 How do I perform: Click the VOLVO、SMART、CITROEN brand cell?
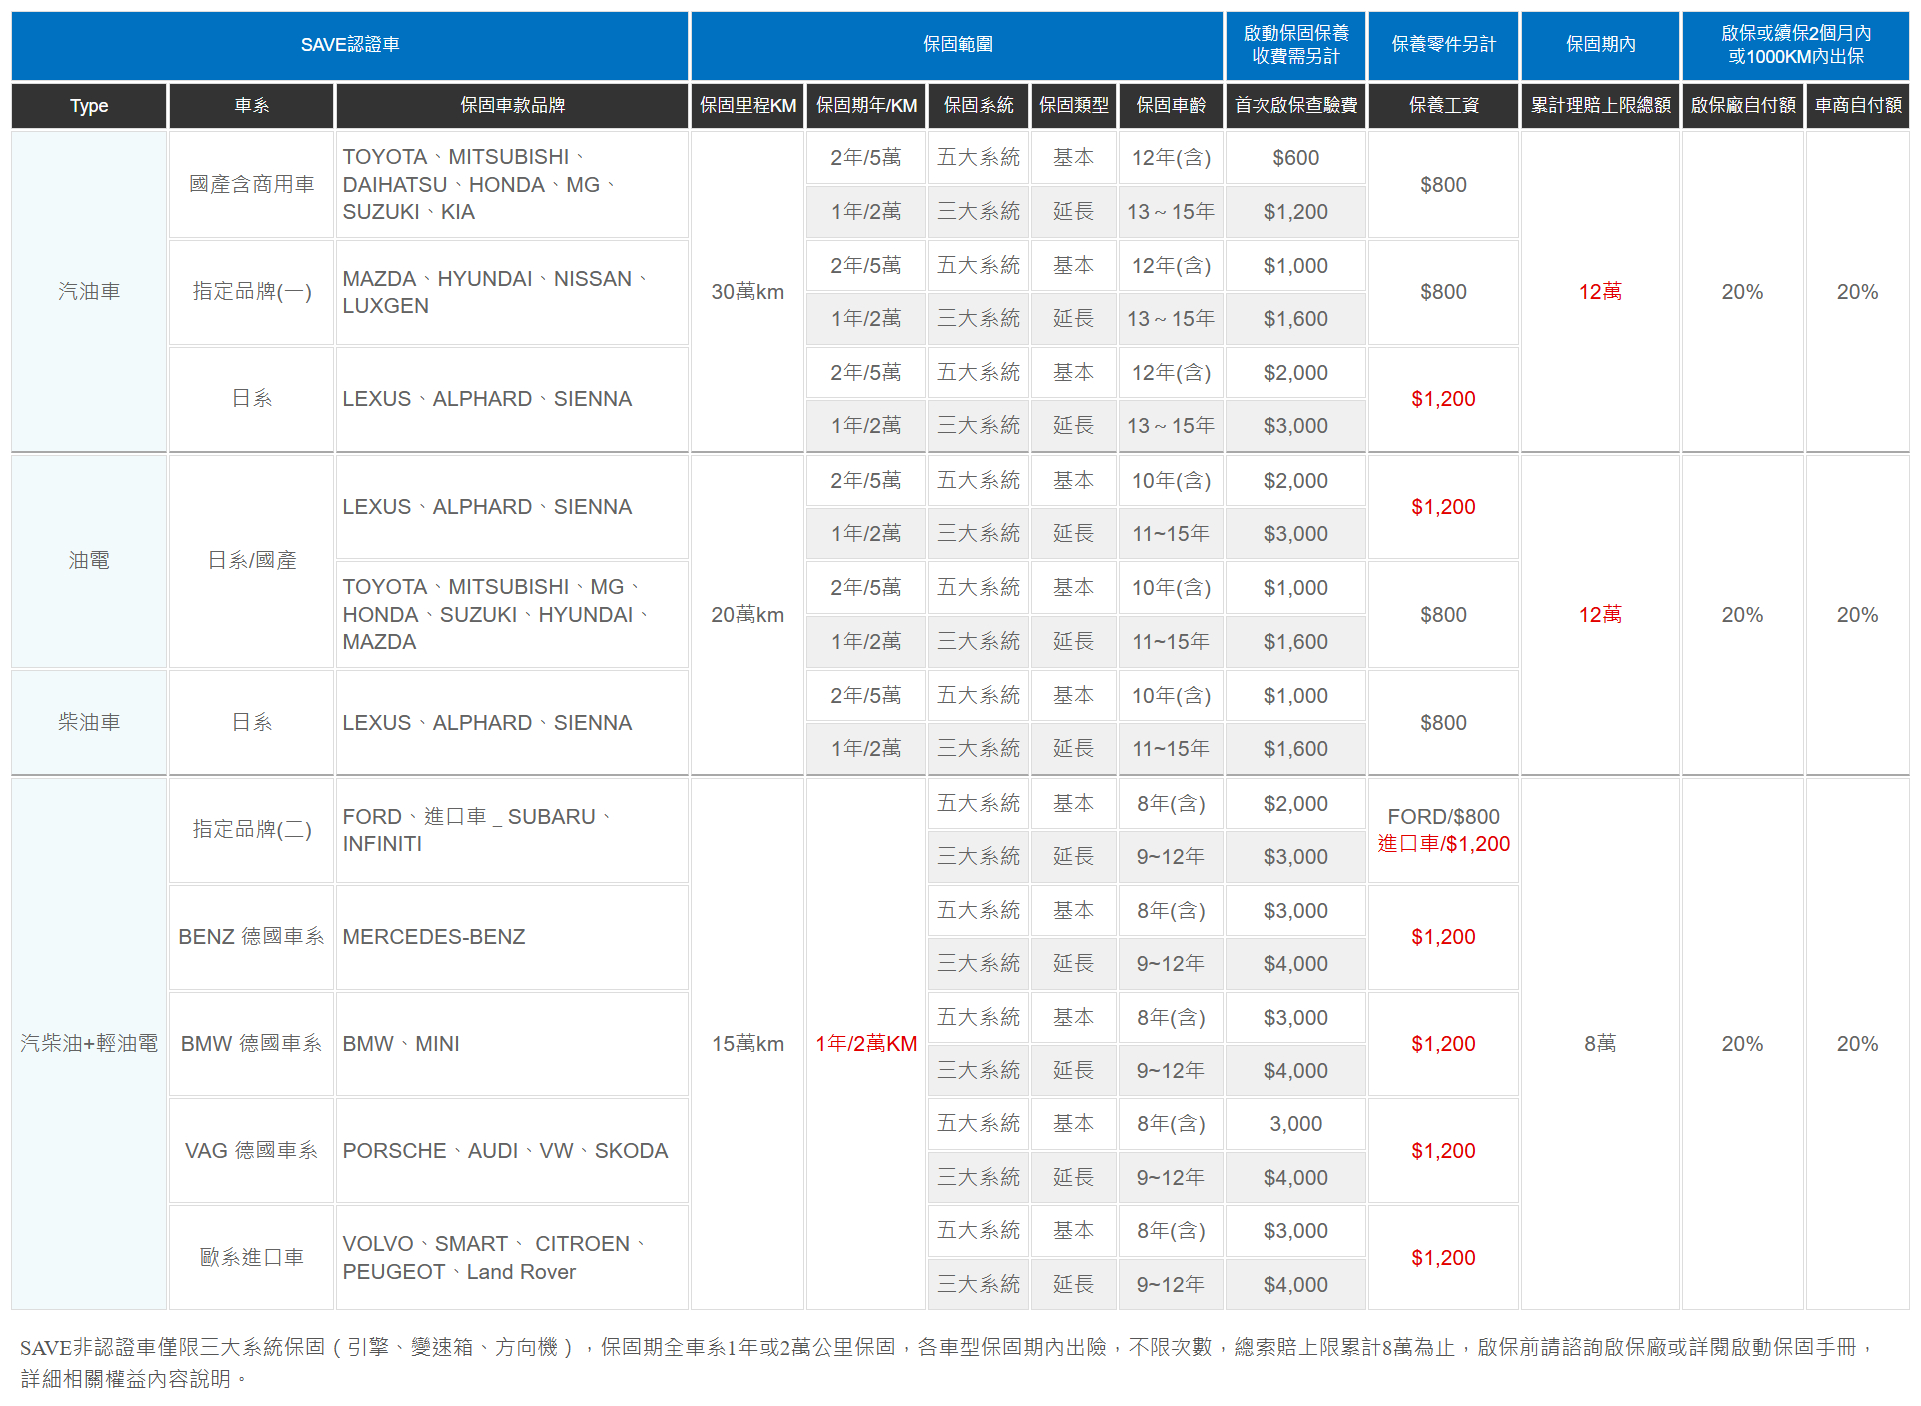coord(512,1258)
